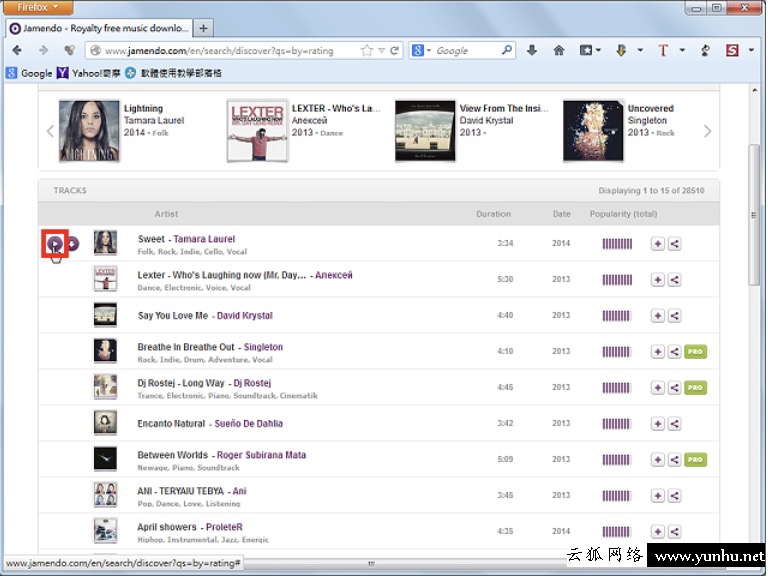Image resolution: width=768 pixels, height=578 pixels.
Task: Play the track Sweet by Tamara Laurel
Action: [54, 243]
